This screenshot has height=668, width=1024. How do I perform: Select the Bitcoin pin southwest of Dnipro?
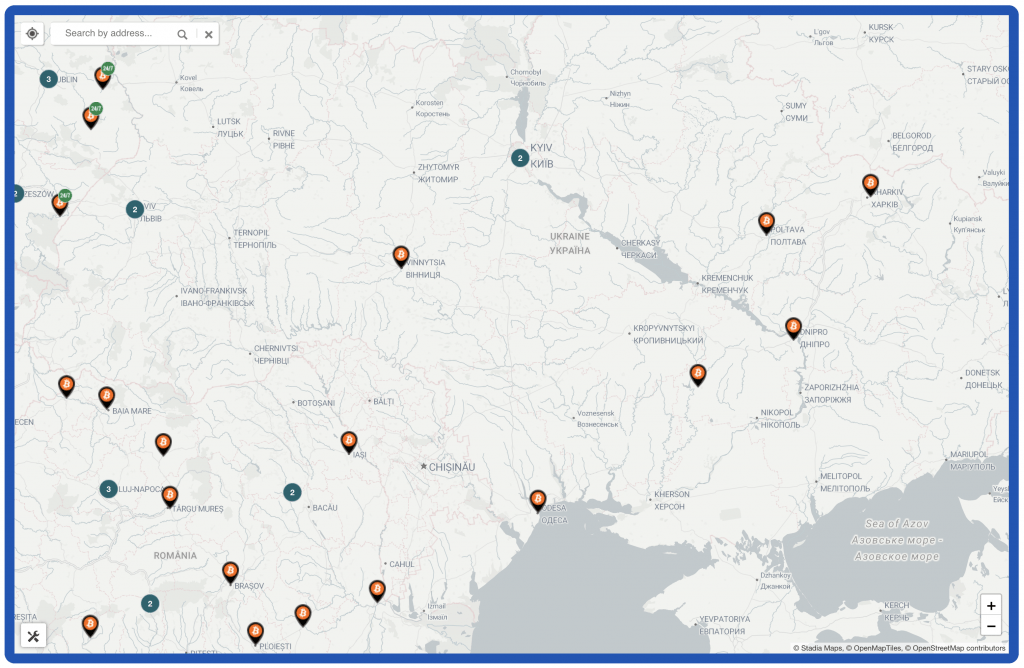click(x=697, y=375)
